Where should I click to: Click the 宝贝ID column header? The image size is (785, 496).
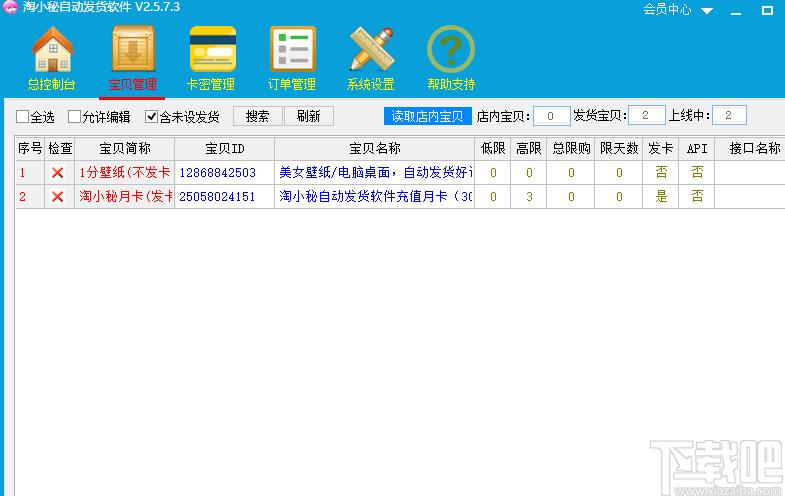coord(225,148)
